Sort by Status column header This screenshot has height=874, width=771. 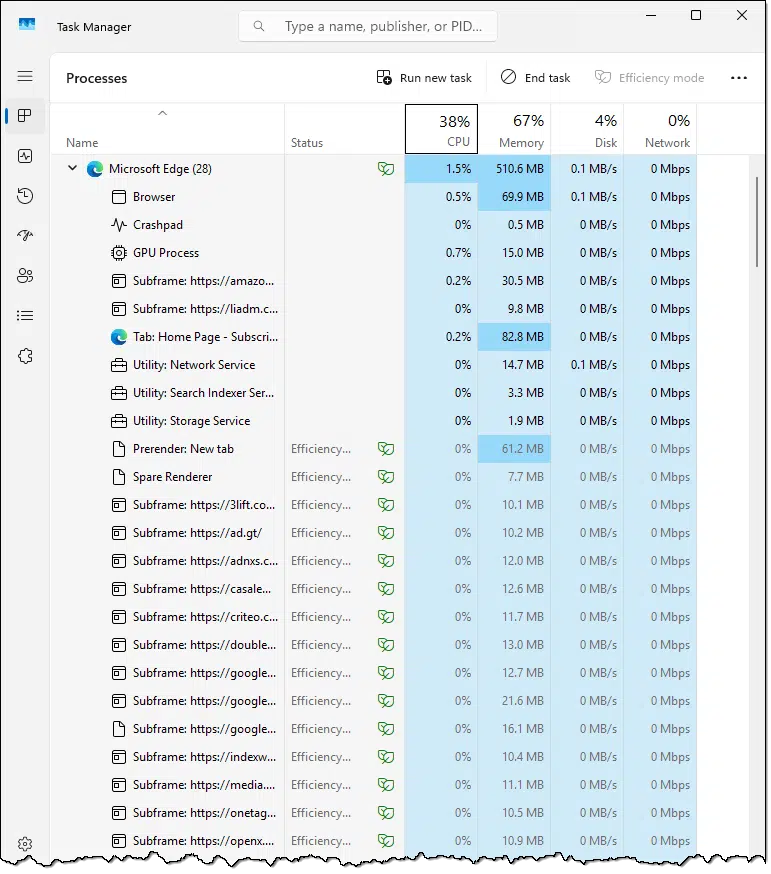tap(345, 129)
